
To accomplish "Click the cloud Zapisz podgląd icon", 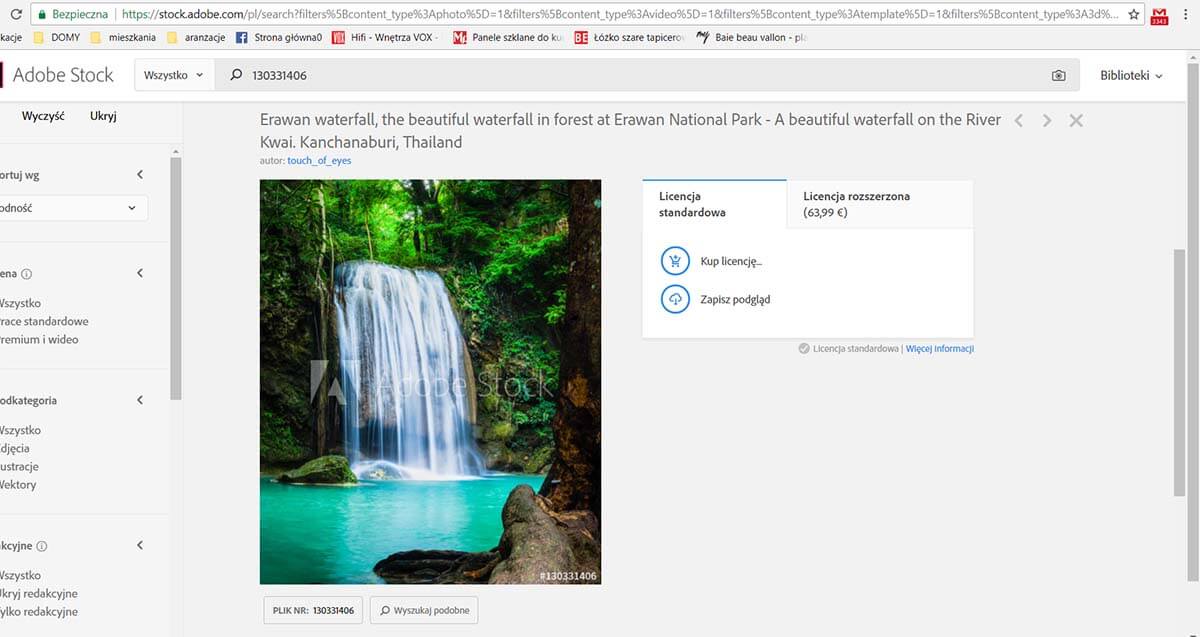I will point(676,299).
